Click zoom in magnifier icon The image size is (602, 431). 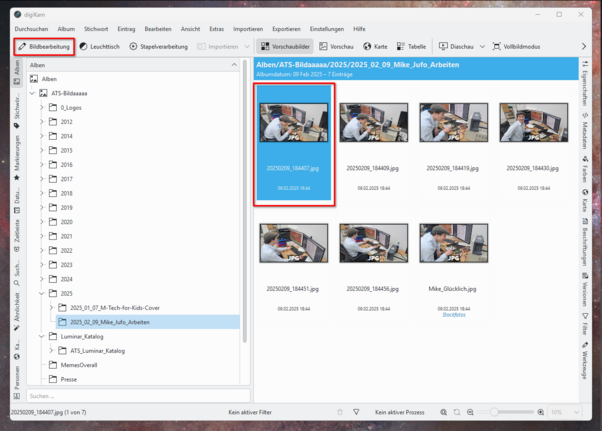[x=541, y=412]
